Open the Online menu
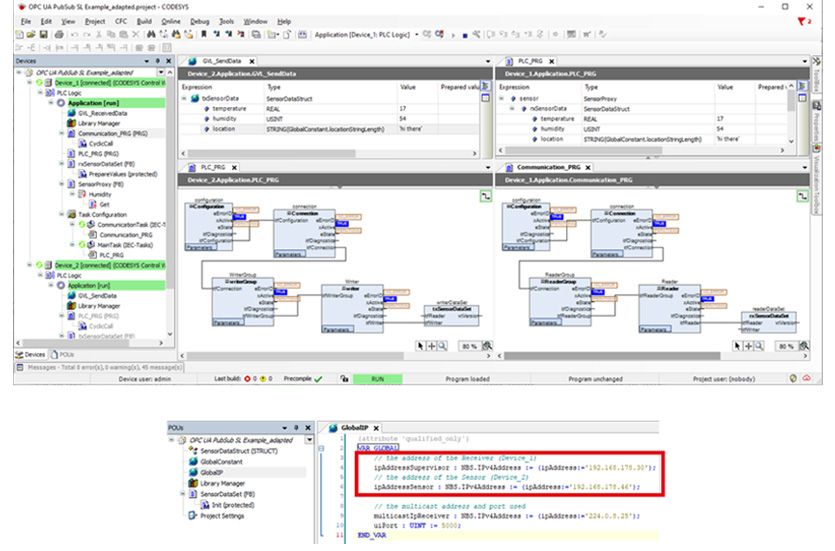This screenshot has height=551, width=835. (171, 21)
